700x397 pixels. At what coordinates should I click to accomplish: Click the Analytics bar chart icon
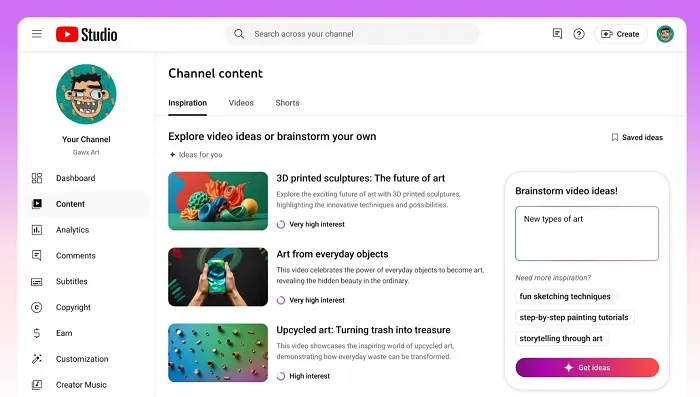[37, 230]
